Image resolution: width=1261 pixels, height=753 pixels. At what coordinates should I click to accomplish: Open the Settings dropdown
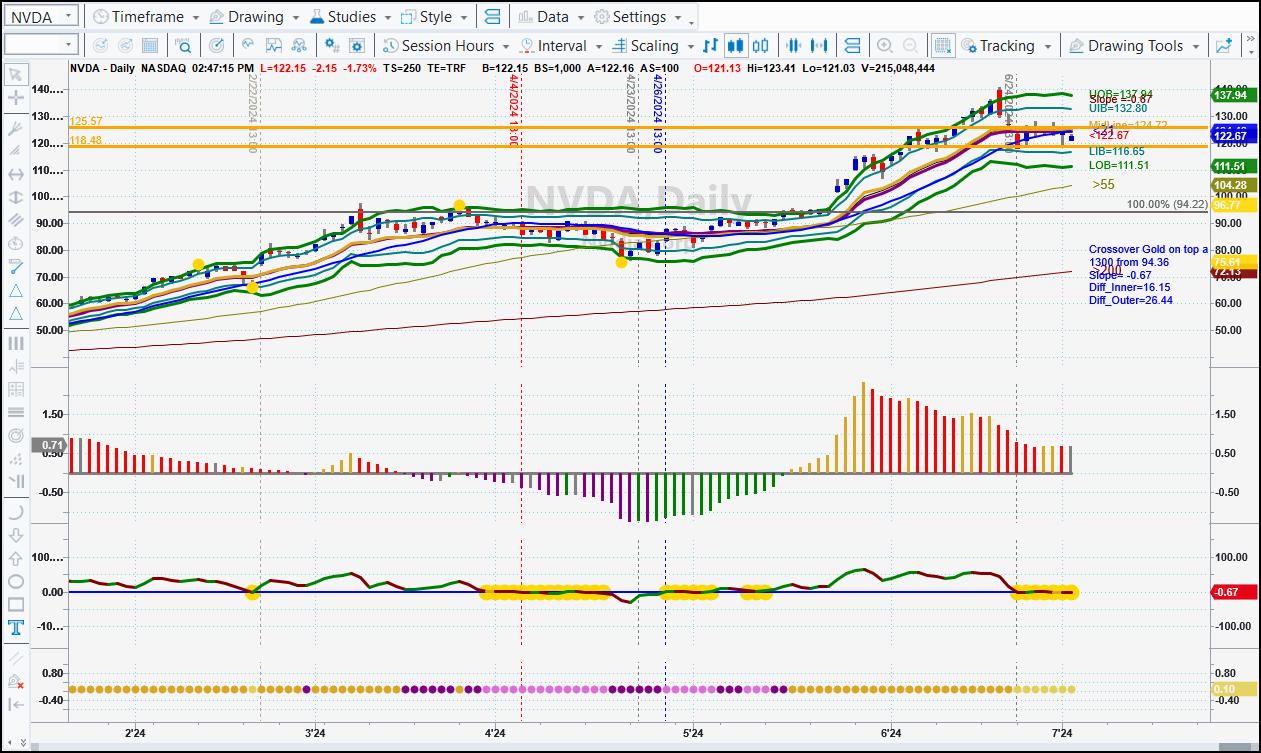(x=638, y=17)
